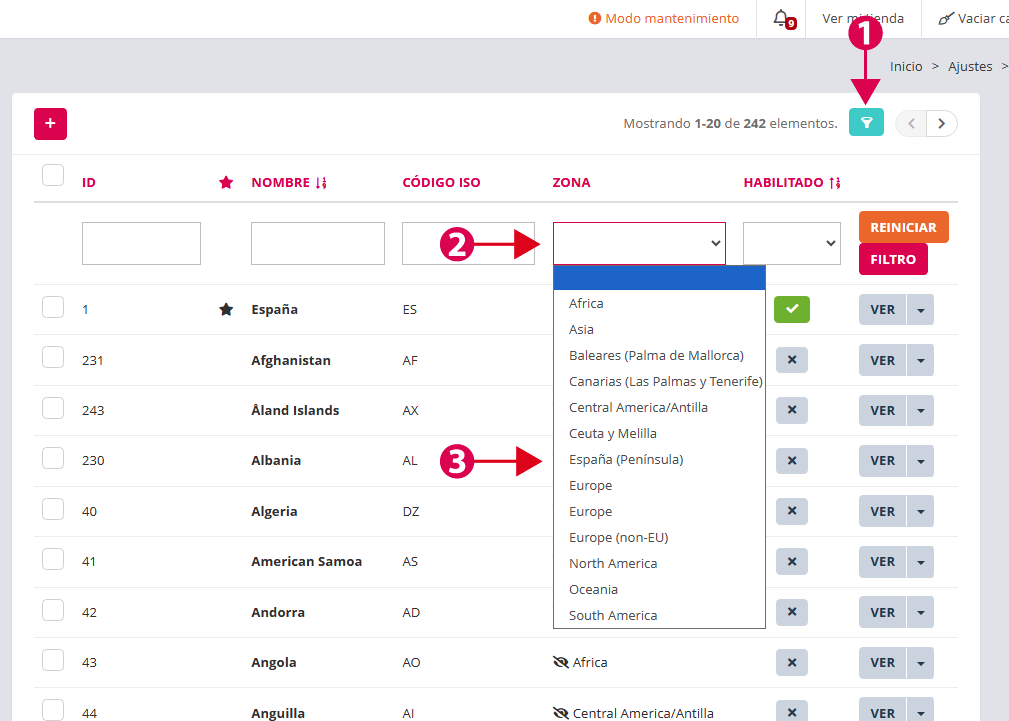Open the Habilitado filter dropdown
This screenshot has width=1009, height=721.
(x=791, y=243)
